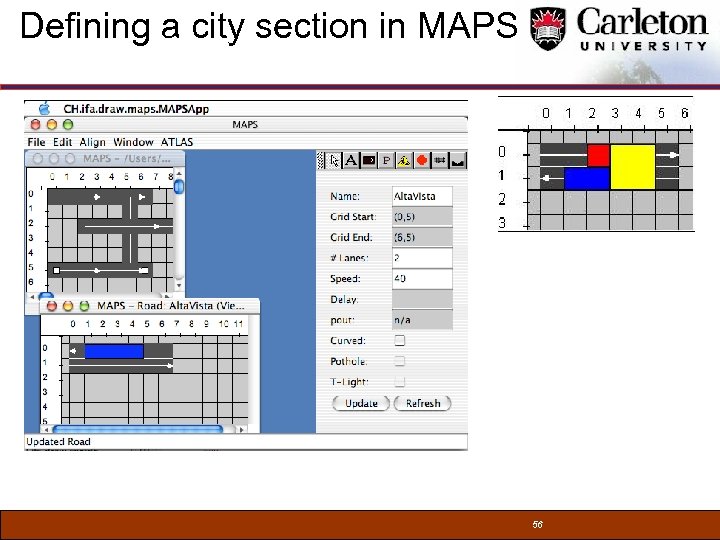This screenshot has width=720, height=540.
Task: Choose the road segment drawing tool
Action: 369,160
